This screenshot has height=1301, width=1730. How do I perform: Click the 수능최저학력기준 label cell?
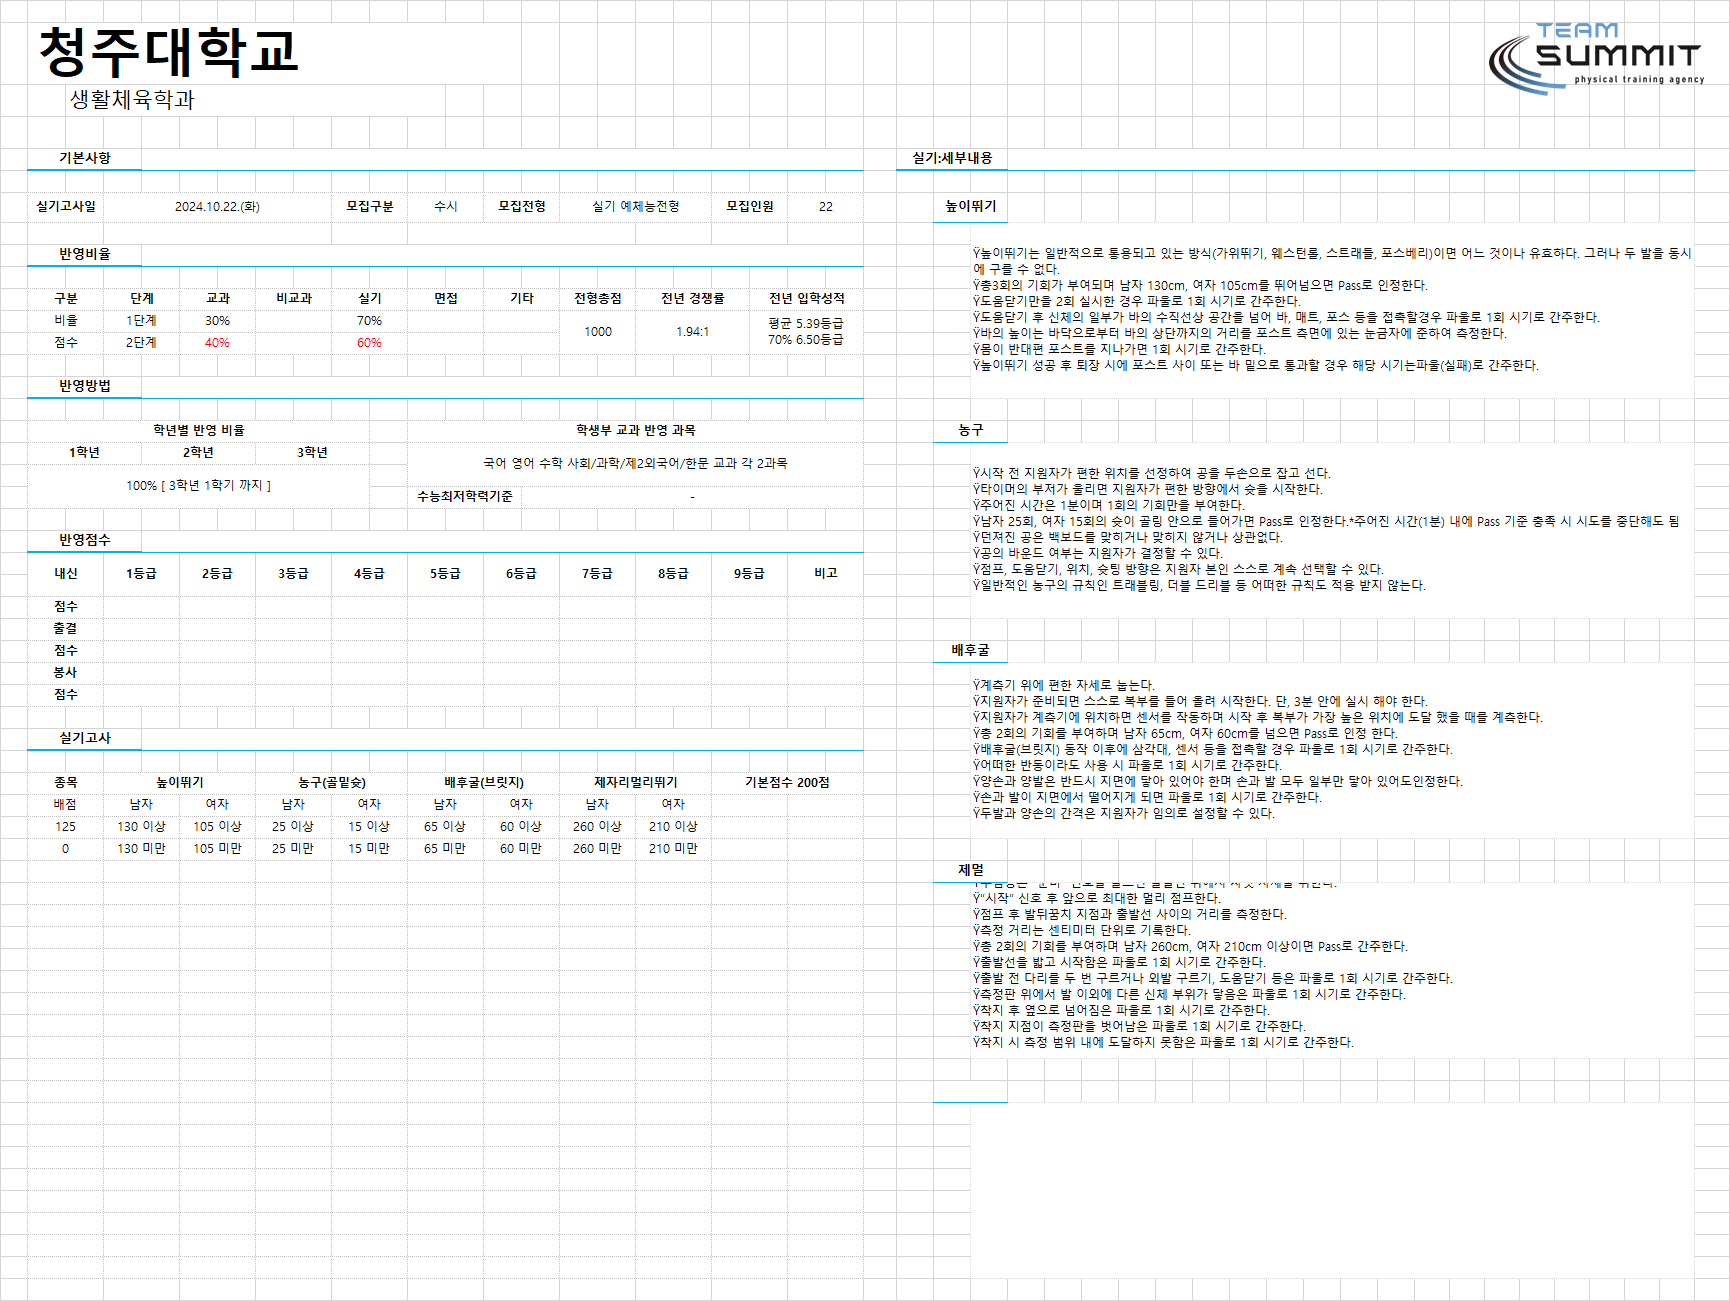(x=465, y=496)
